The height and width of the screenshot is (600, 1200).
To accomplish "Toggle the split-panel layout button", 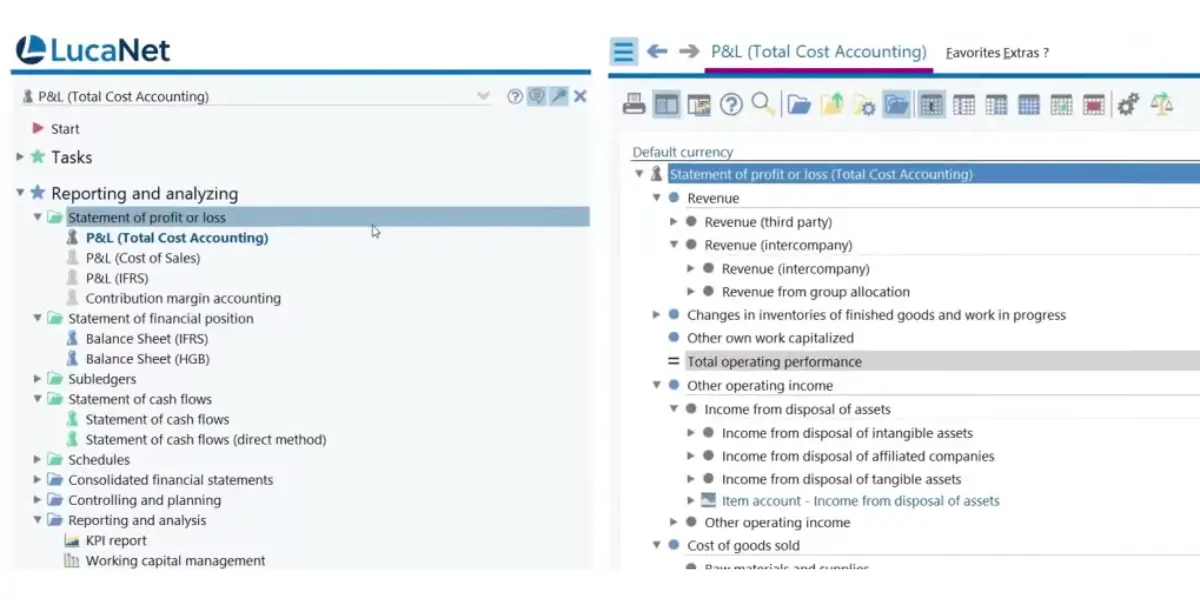I will (666, 104).
